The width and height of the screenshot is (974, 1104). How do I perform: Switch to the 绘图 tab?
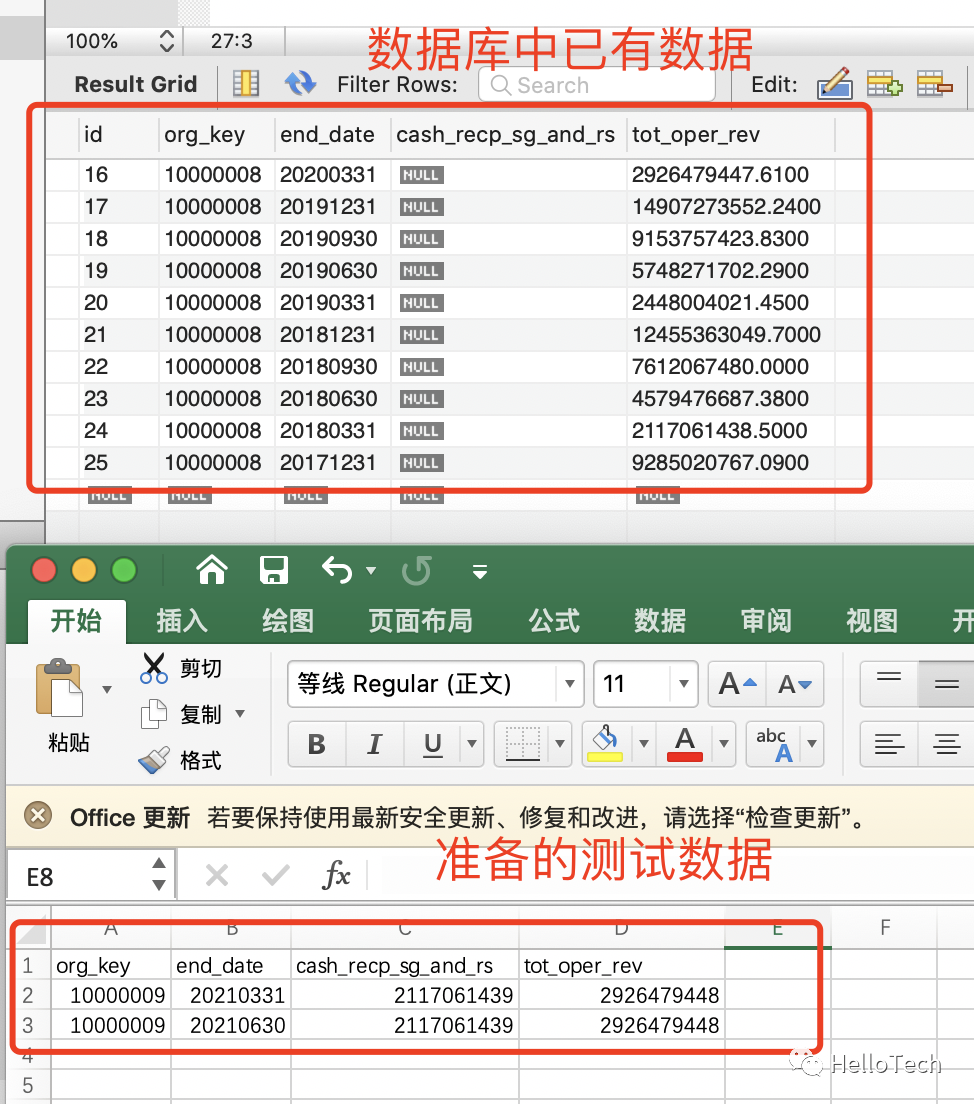coord(287,621)
